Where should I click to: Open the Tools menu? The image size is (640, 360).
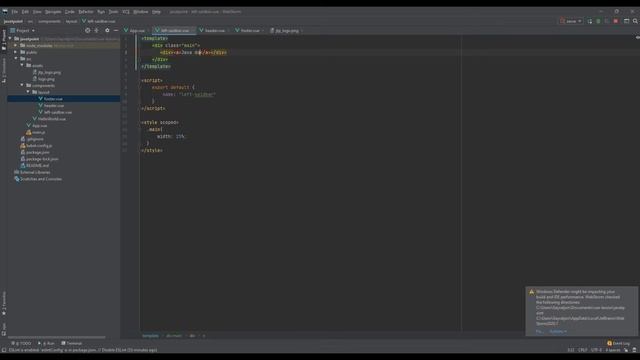pos(113,12)
